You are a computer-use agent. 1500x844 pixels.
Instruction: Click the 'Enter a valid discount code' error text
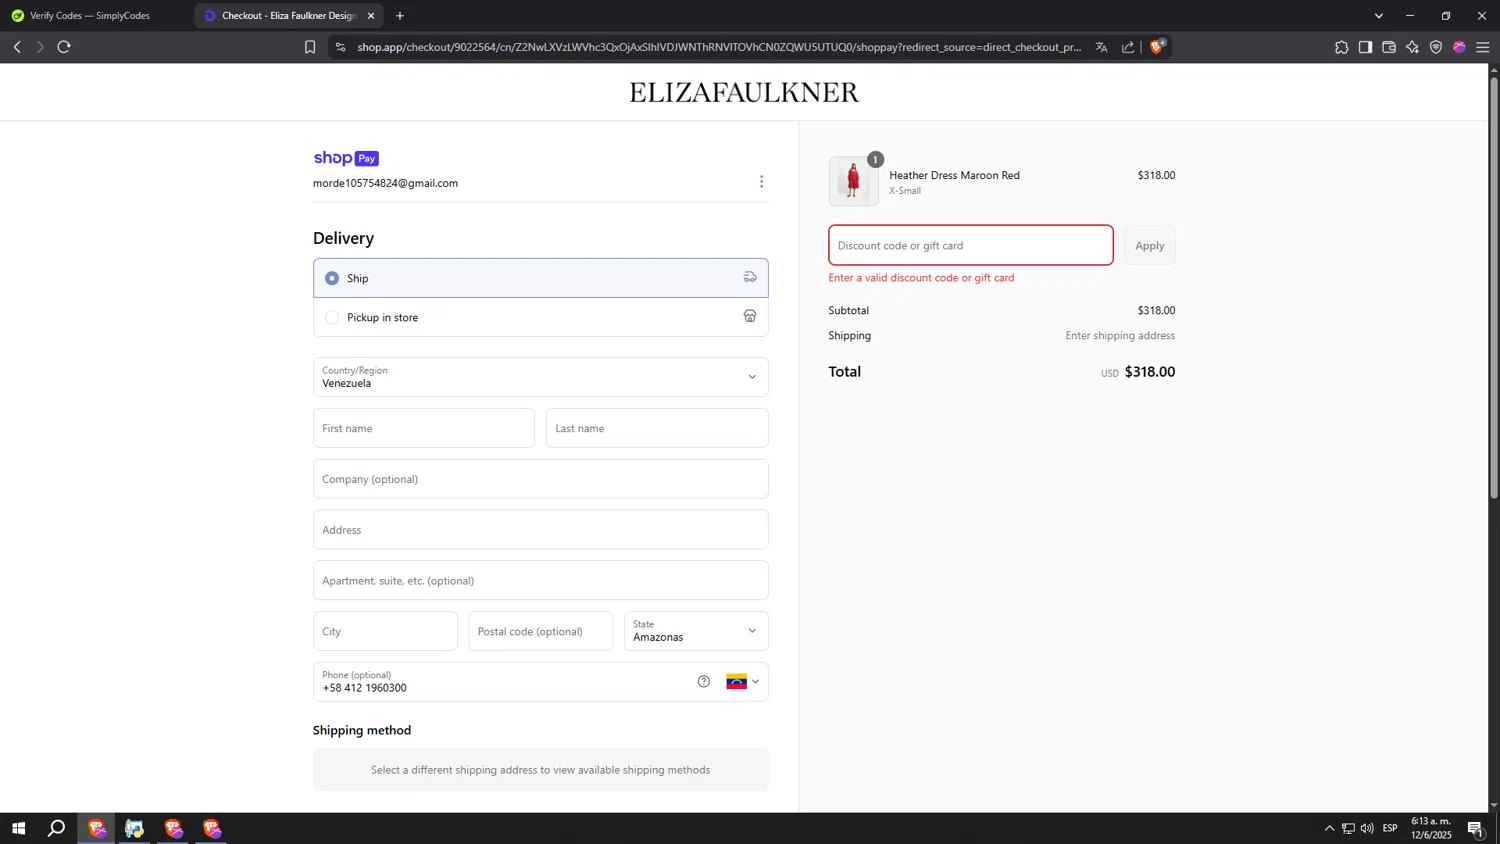(x=921, y=278)
